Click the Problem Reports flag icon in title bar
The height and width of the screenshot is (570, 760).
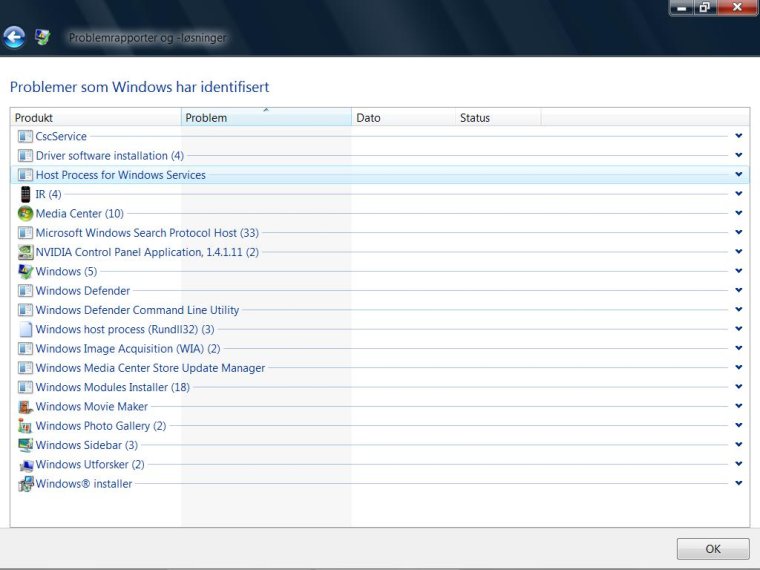tap(43, 37)
